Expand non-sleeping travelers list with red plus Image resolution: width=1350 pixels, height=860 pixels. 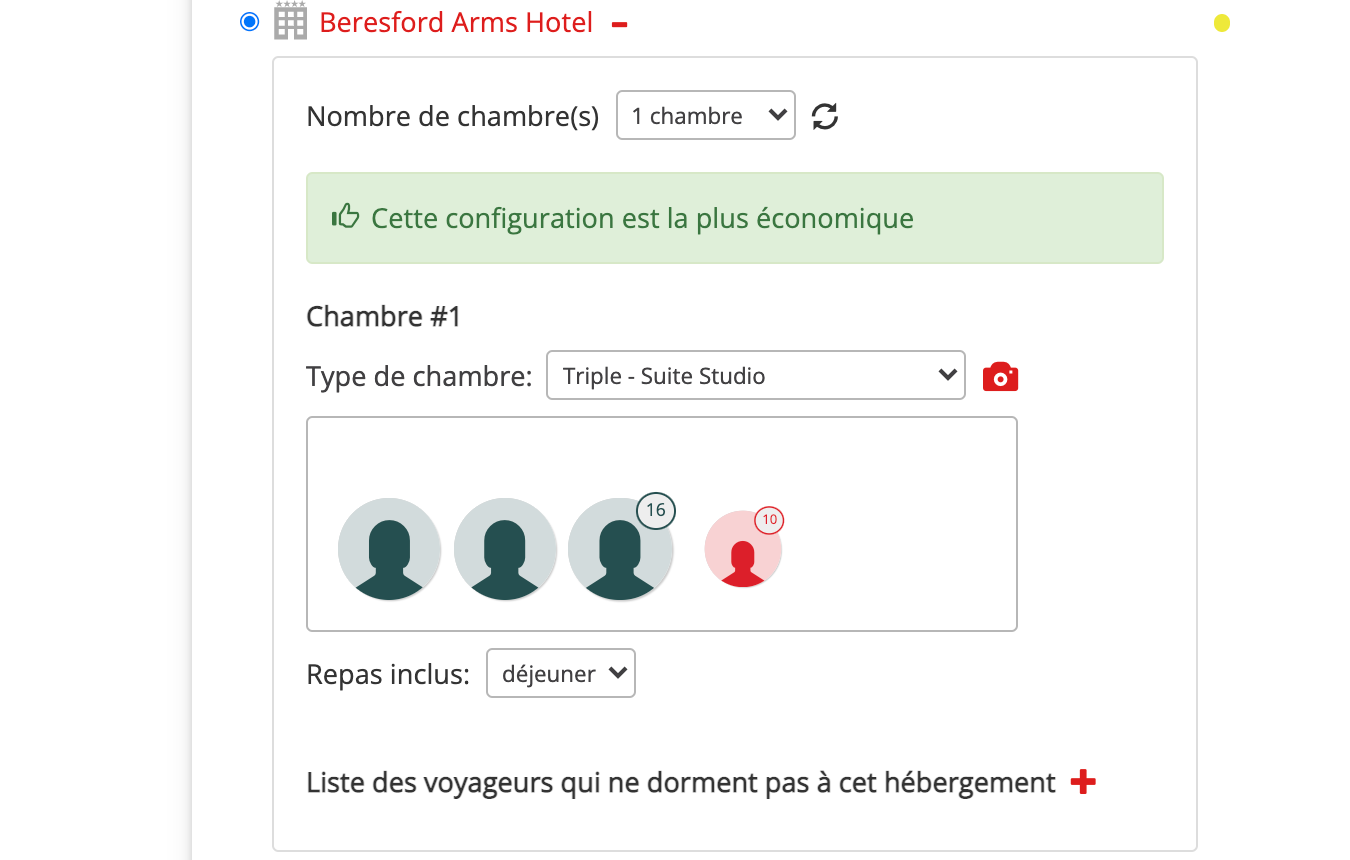tap(1083, 782)
